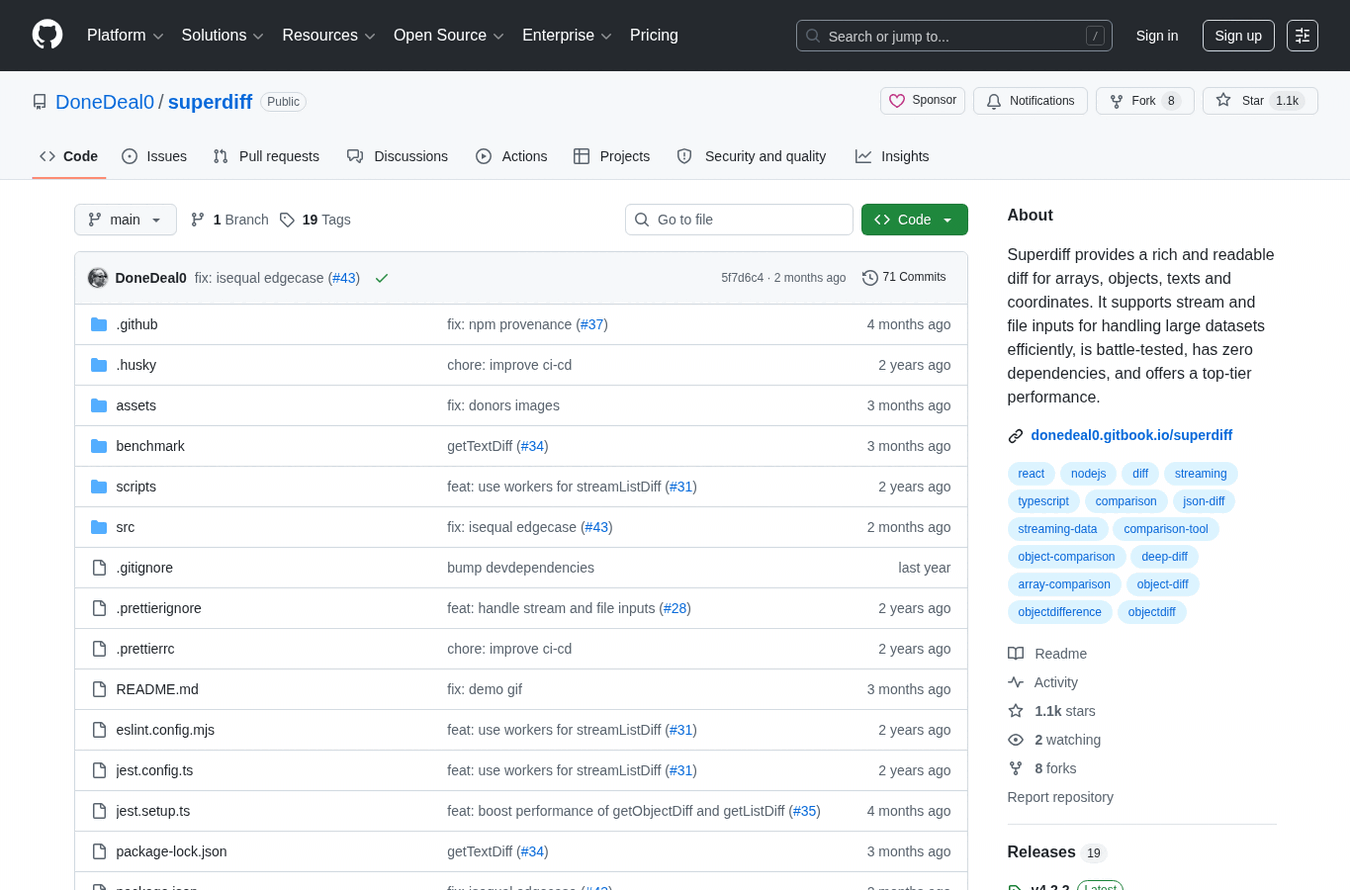Viewport: 1350px width, 890px height.
Task: Click the Notifications bell button
Action: pyautogui.click(x=1030, y=101)
